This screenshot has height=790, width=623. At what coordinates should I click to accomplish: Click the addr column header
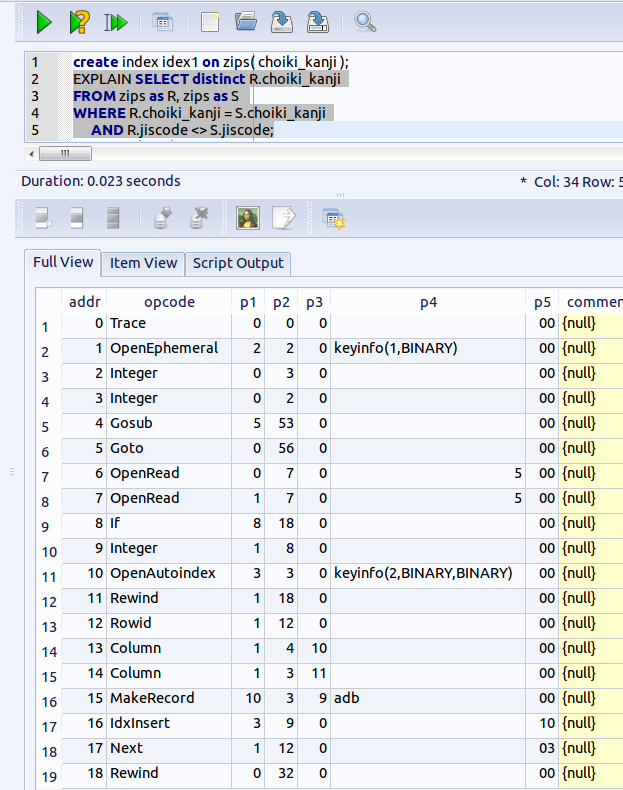pyautogui.click(x=84, y=302)
